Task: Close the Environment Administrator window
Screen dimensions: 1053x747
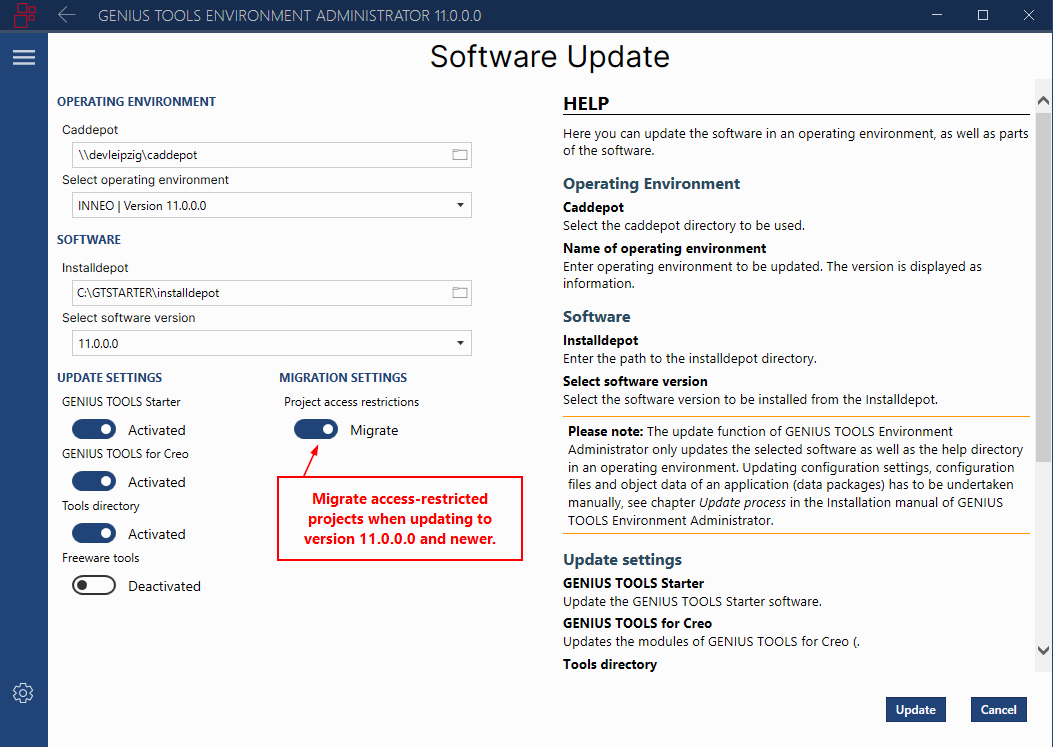Action: point(1028,15)
